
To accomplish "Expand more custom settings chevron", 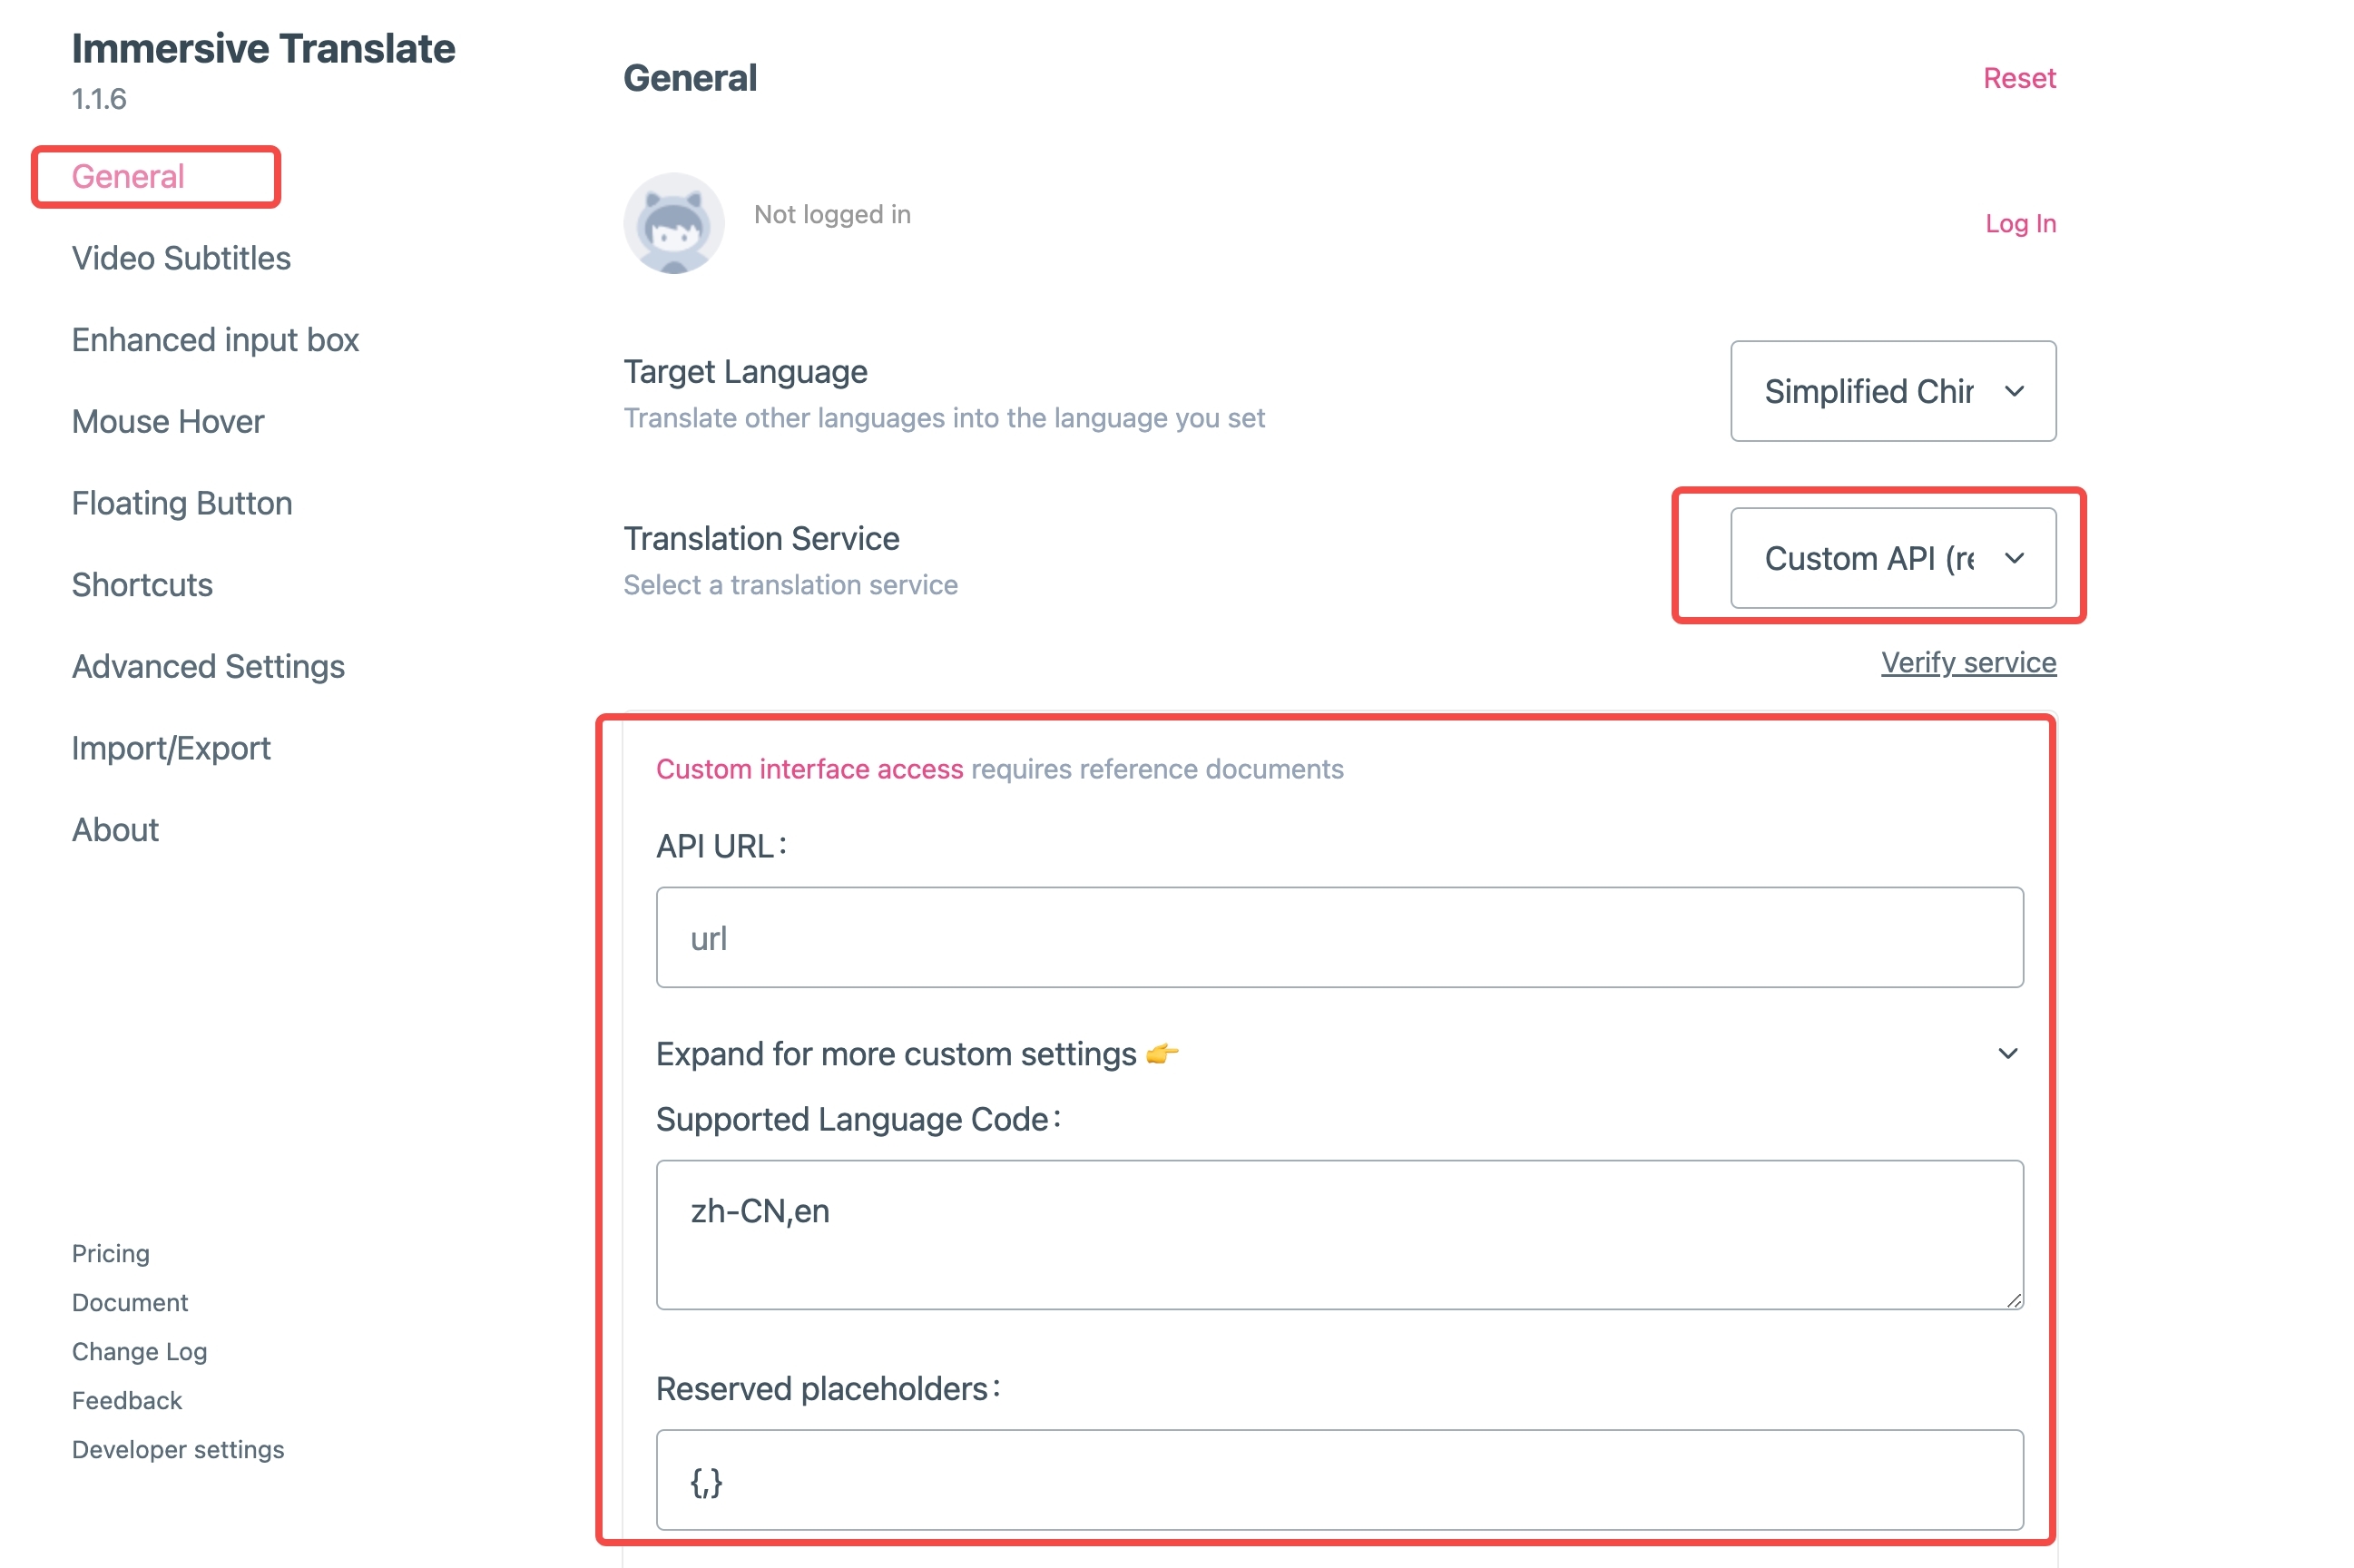I will (2006, 1054).
